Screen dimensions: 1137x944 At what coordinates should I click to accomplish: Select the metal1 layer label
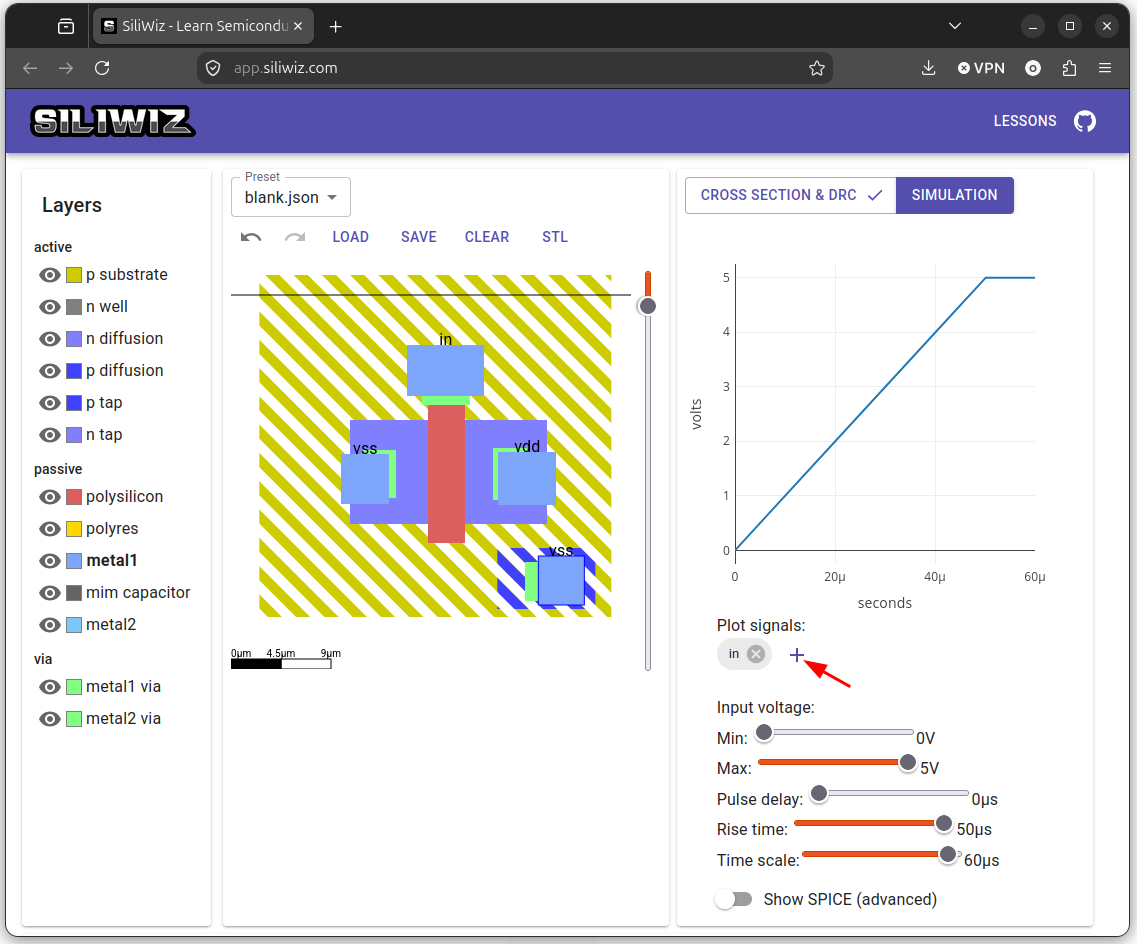[x=112, y=560]
